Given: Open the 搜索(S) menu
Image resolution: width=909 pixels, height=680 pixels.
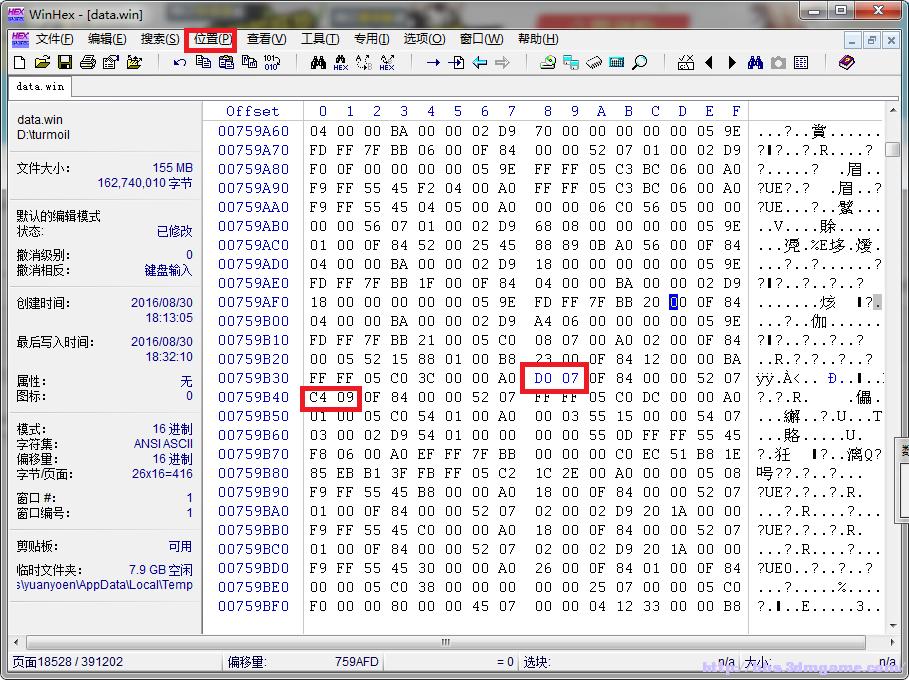Looking at the screenshot, I should [x=159, y=39].
